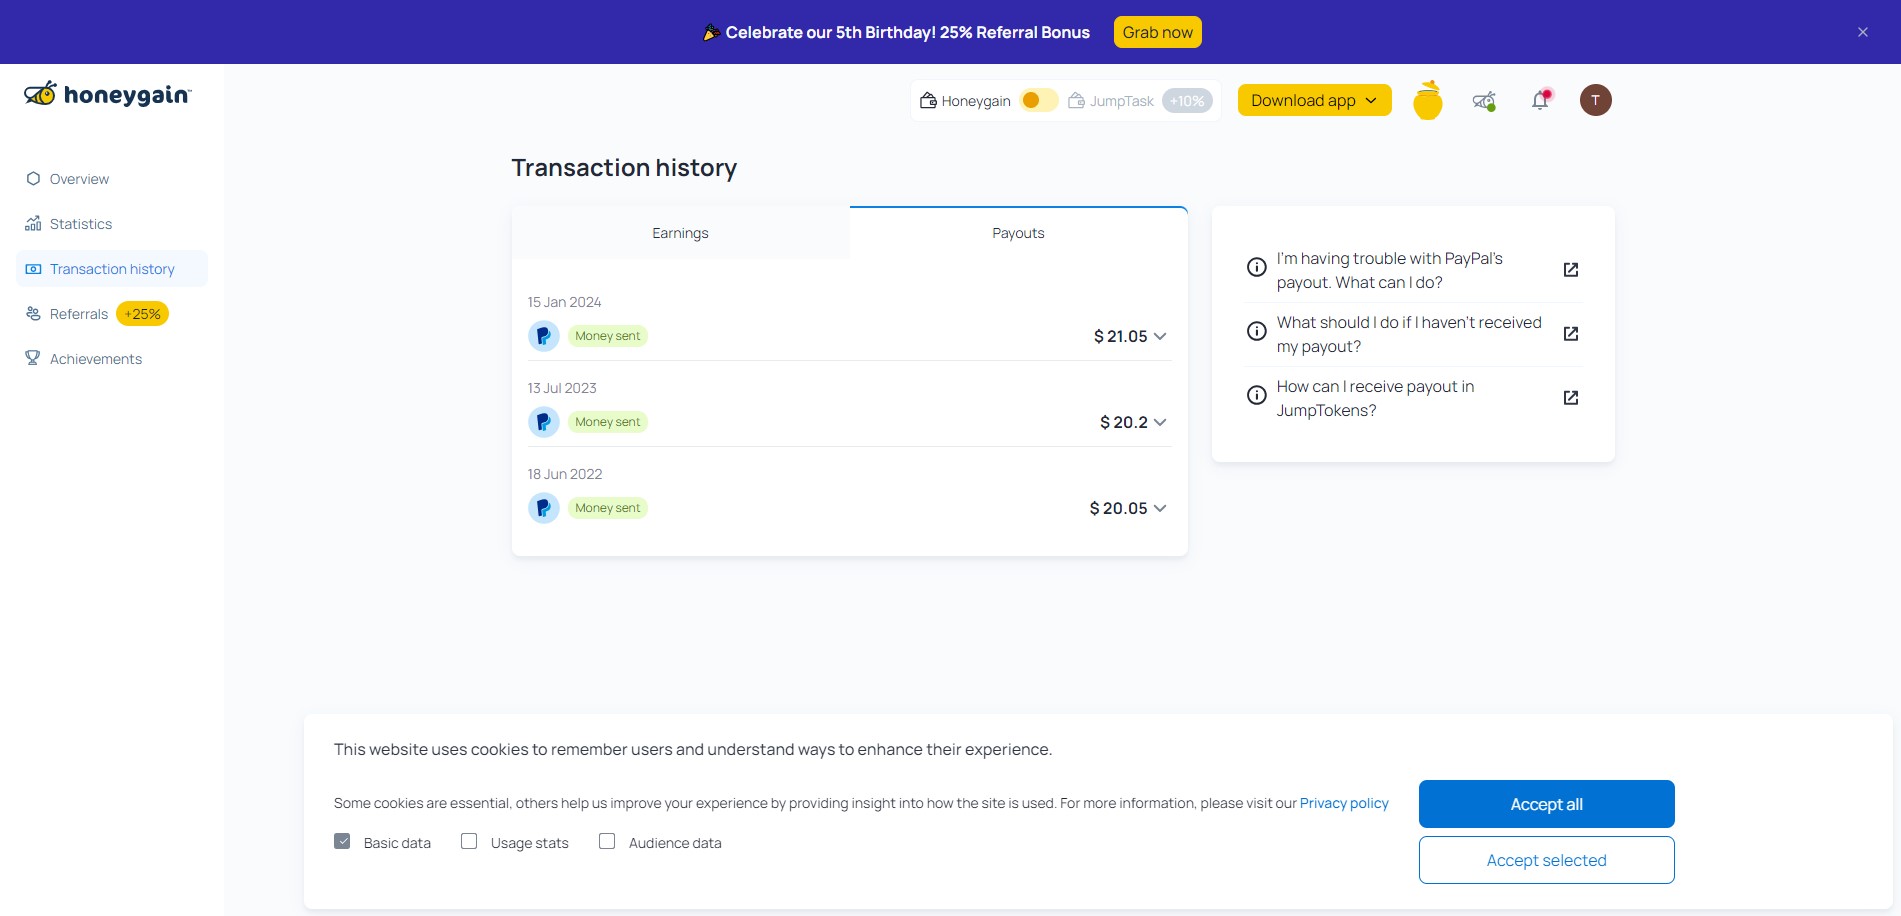The width and height of the screenshot is (1901, 916).
Task: Click the JumpTask label in header
Action: (x=1121, y=101)
